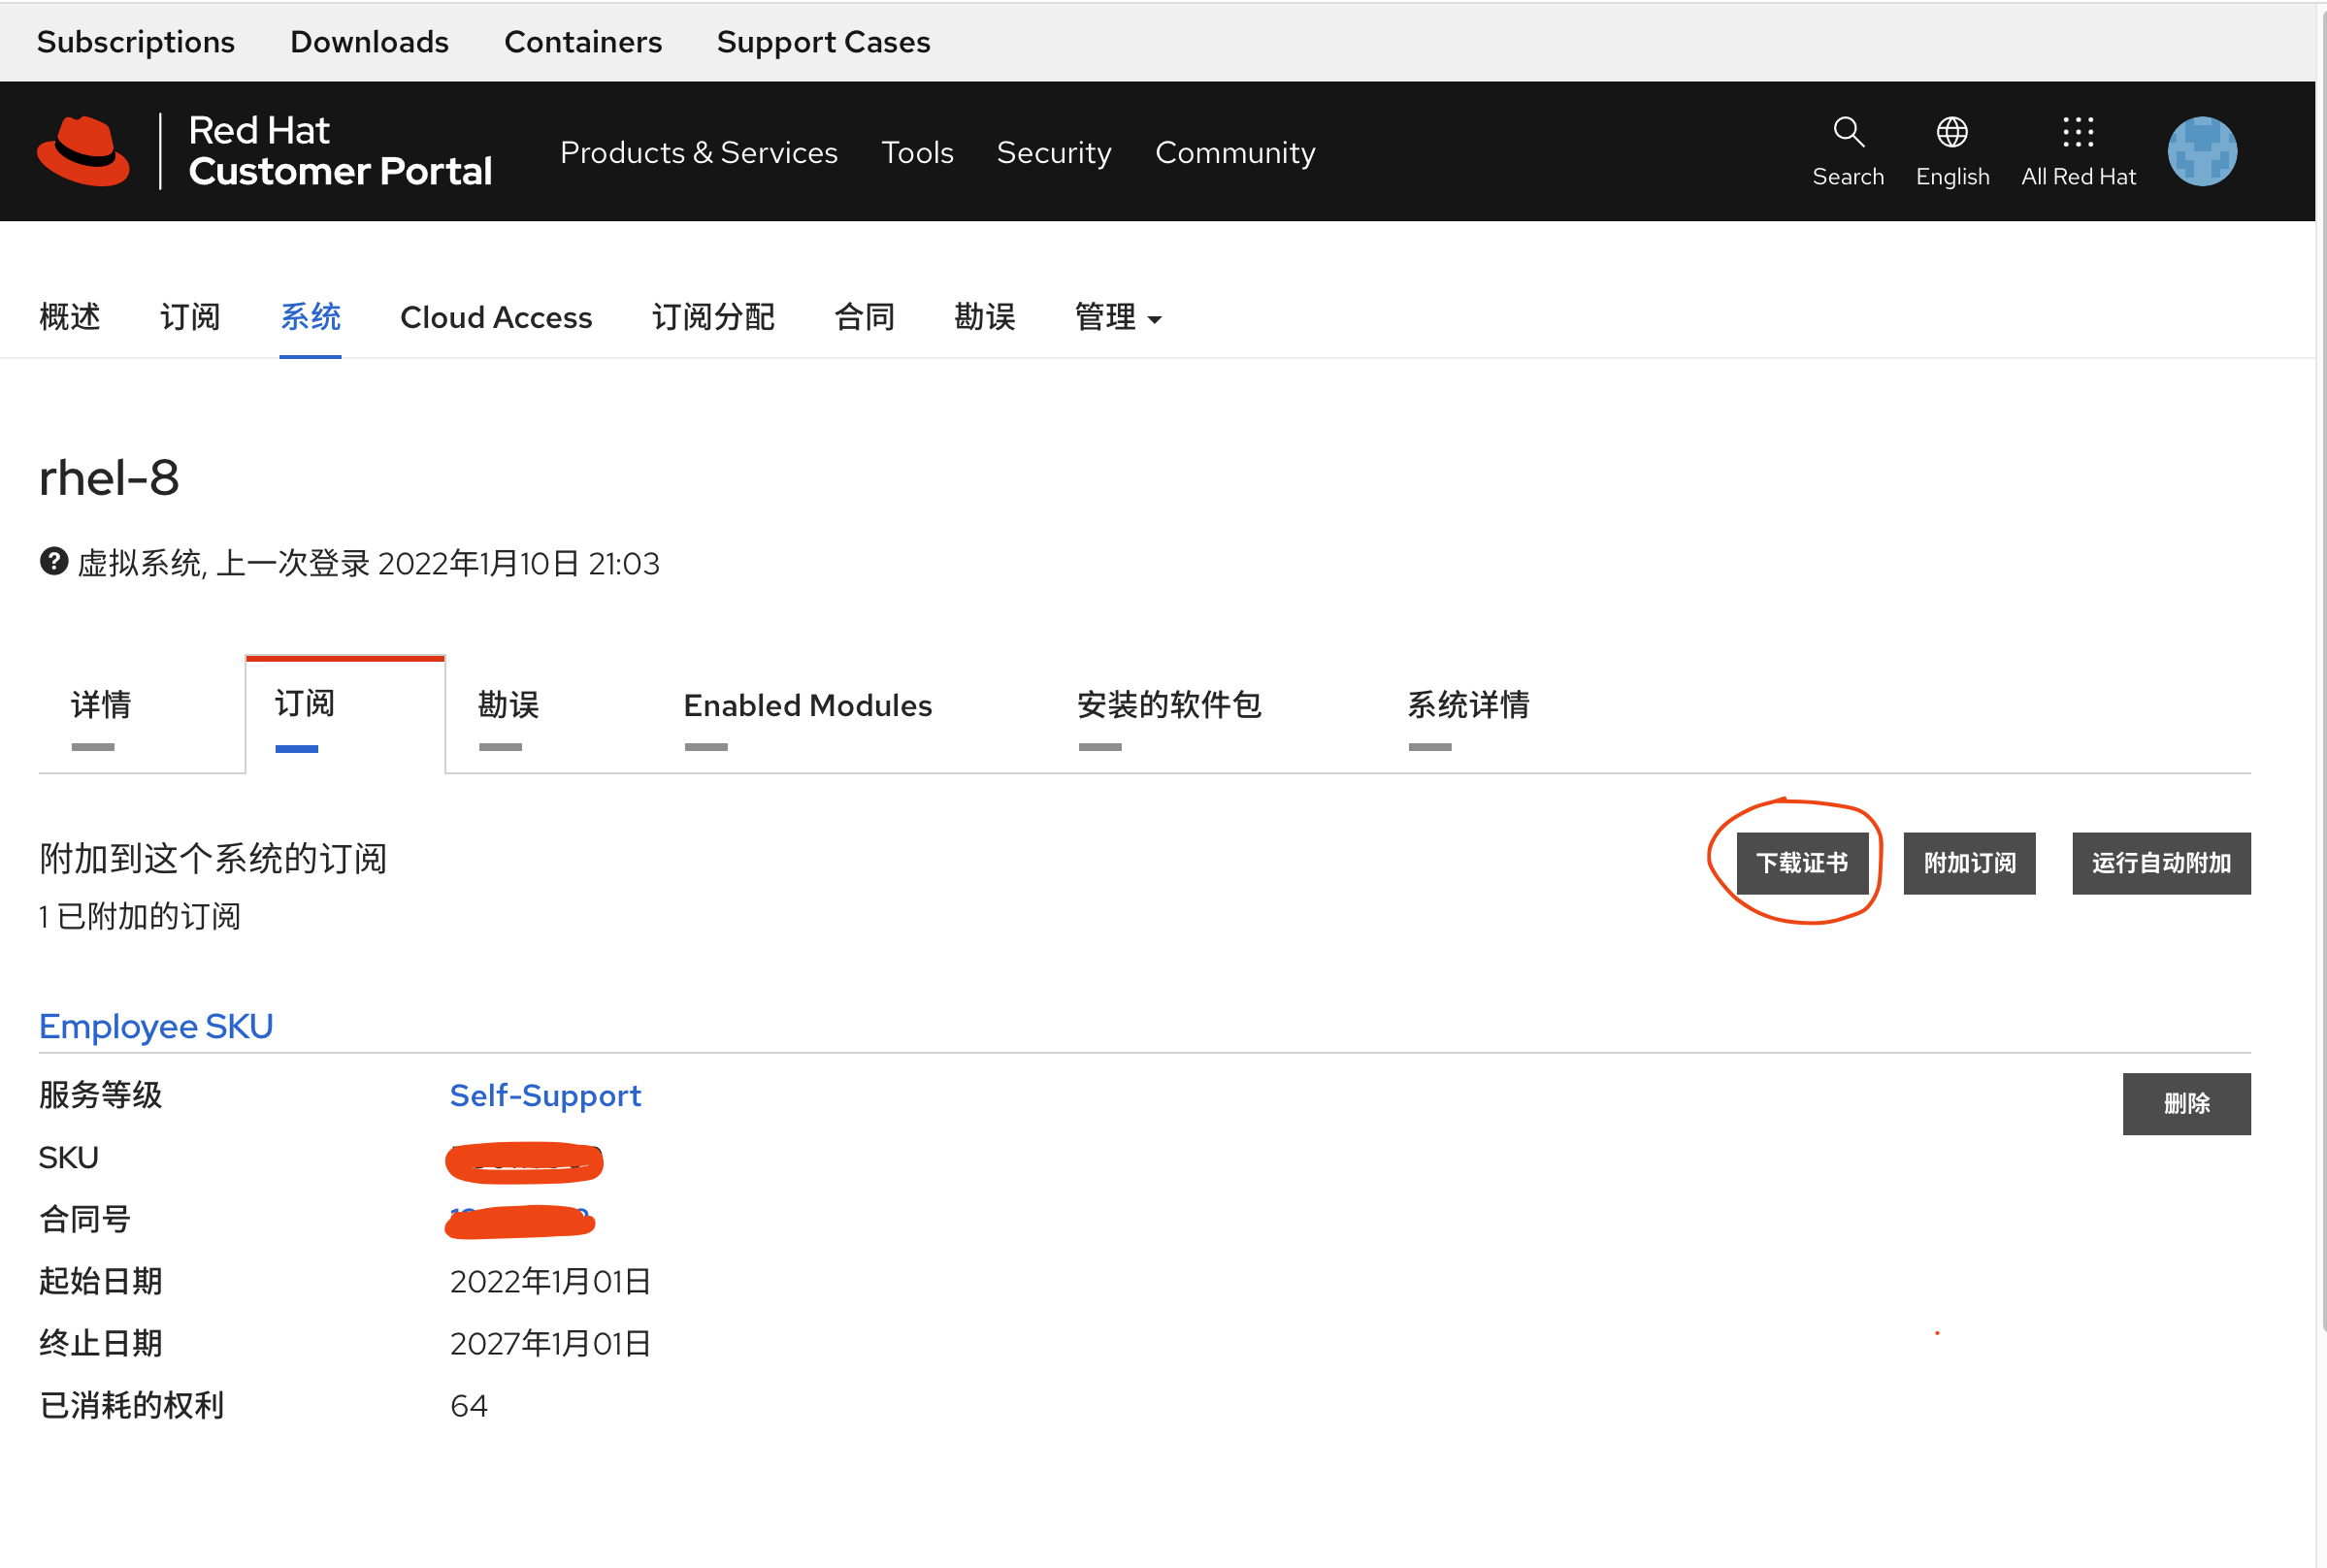
Task: Switch to the 详情 tab
Action: pyautogui.click(x=101, y=705)
